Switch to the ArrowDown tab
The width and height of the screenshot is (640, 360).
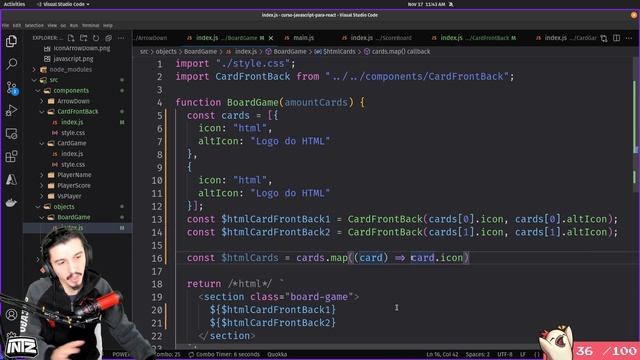point(152,38)
